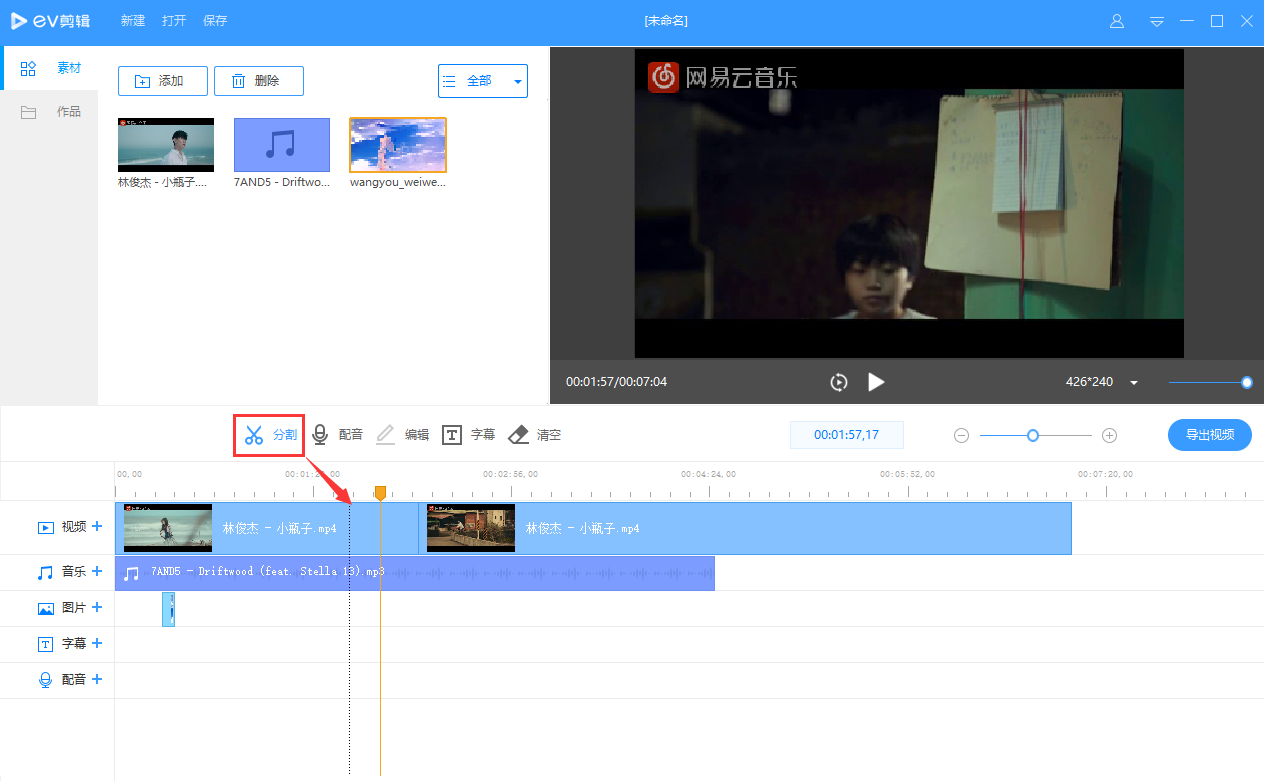The image size is (1264, 781).
Task: Open the 编辑 pencil edit tool
Action: point(385,434)
